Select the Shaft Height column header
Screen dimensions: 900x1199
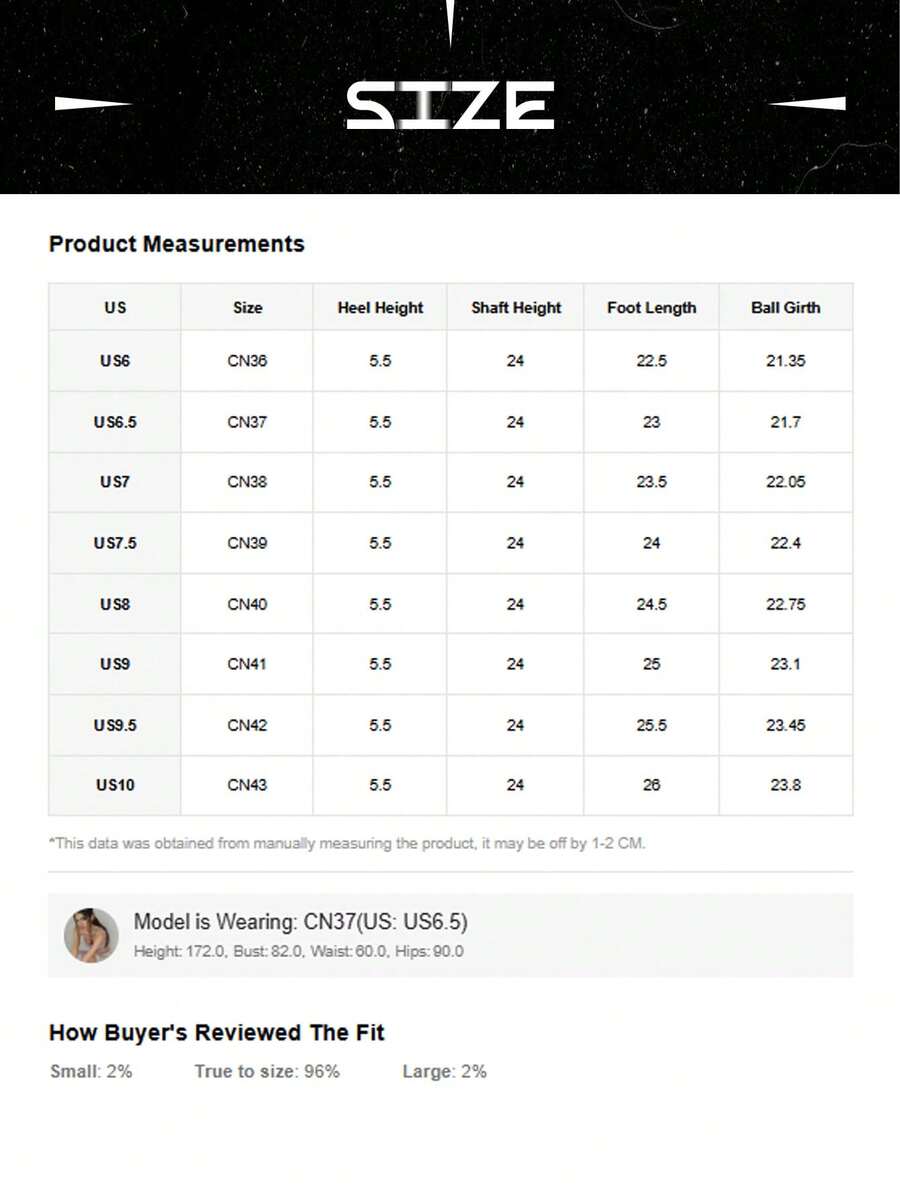[x=516, y=308]
